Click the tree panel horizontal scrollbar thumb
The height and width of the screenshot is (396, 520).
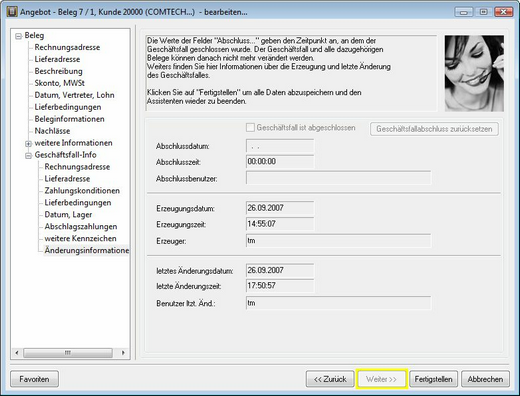(68, 353)
